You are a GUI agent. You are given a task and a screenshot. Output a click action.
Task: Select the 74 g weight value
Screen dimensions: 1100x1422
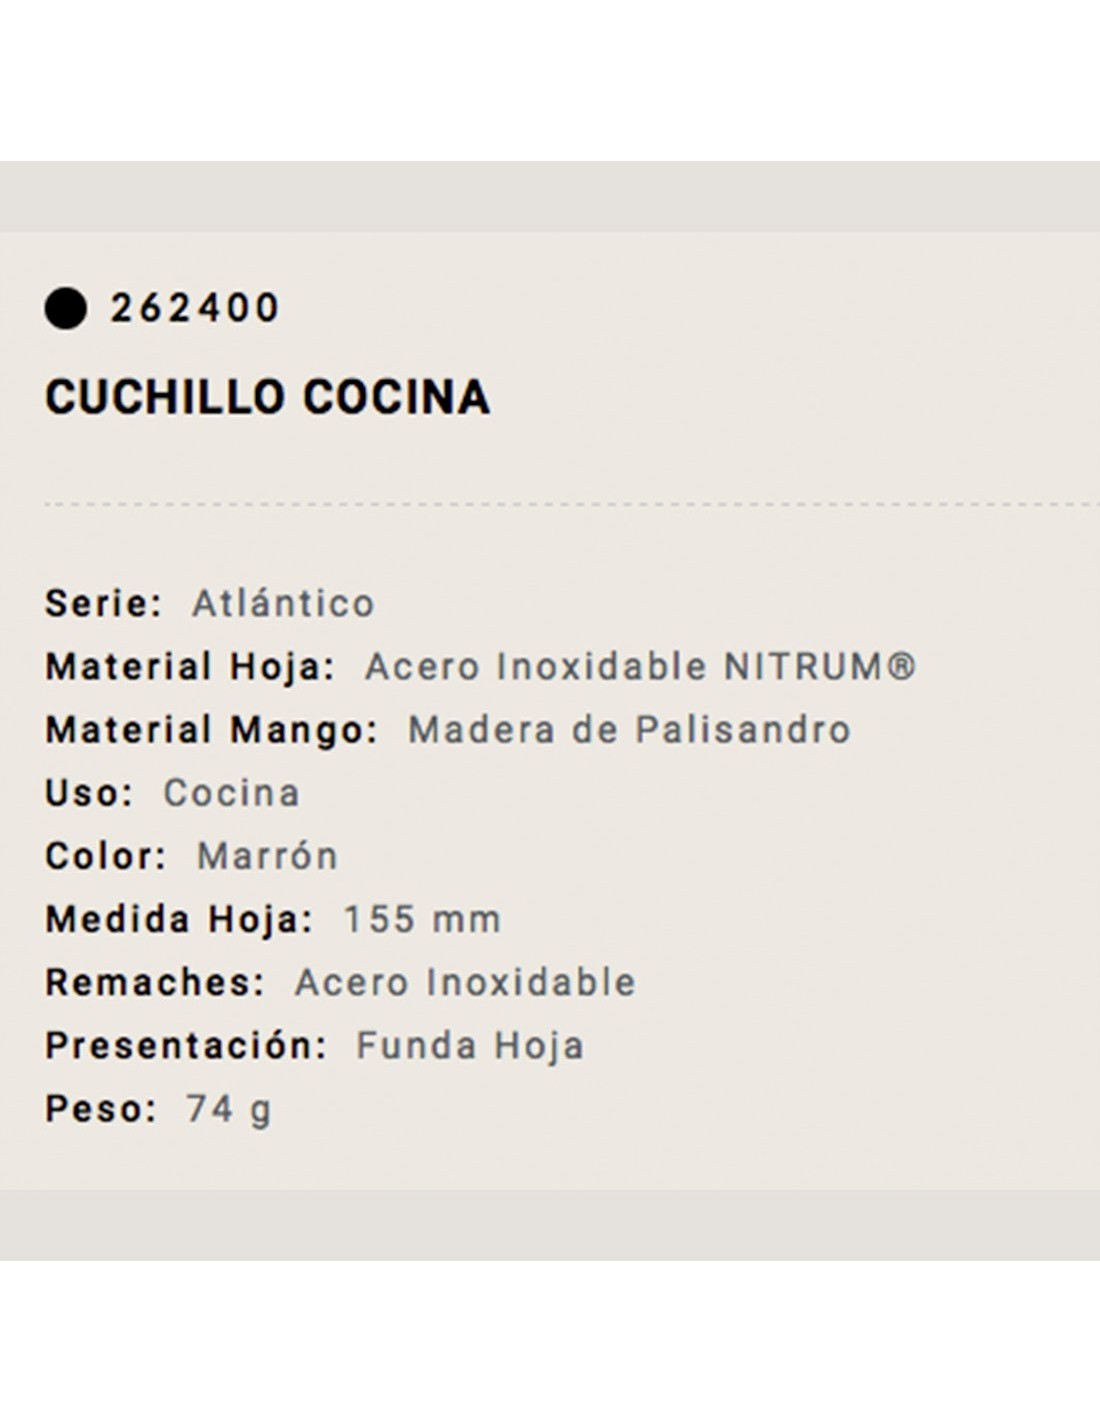[x=229, y=1109]
